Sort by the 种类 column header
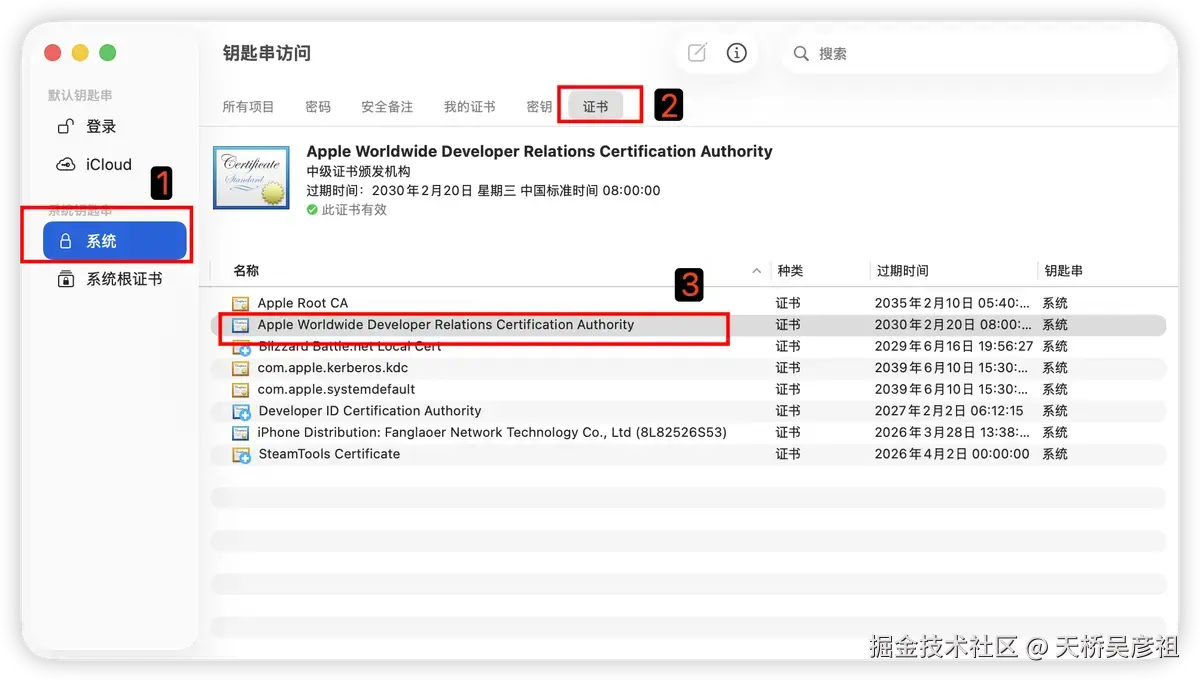Image resolution: width=1200 pixels, height=681 pixels. (790, 271)
